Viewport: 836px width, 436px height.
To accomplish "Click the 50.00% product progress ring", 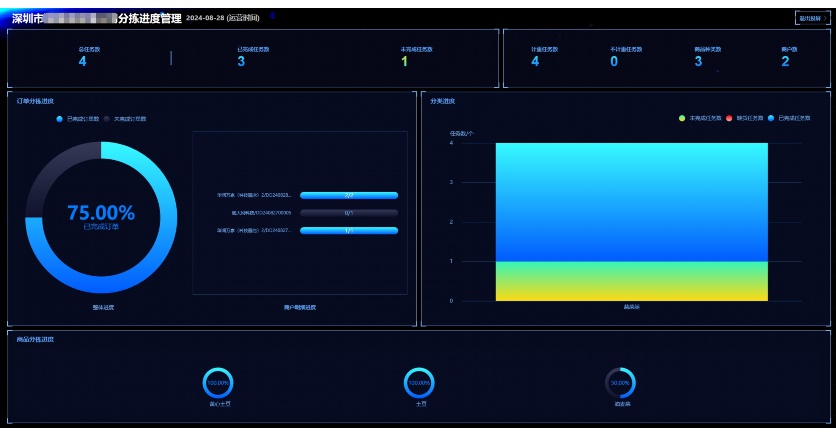I will (x=620, y=382).
